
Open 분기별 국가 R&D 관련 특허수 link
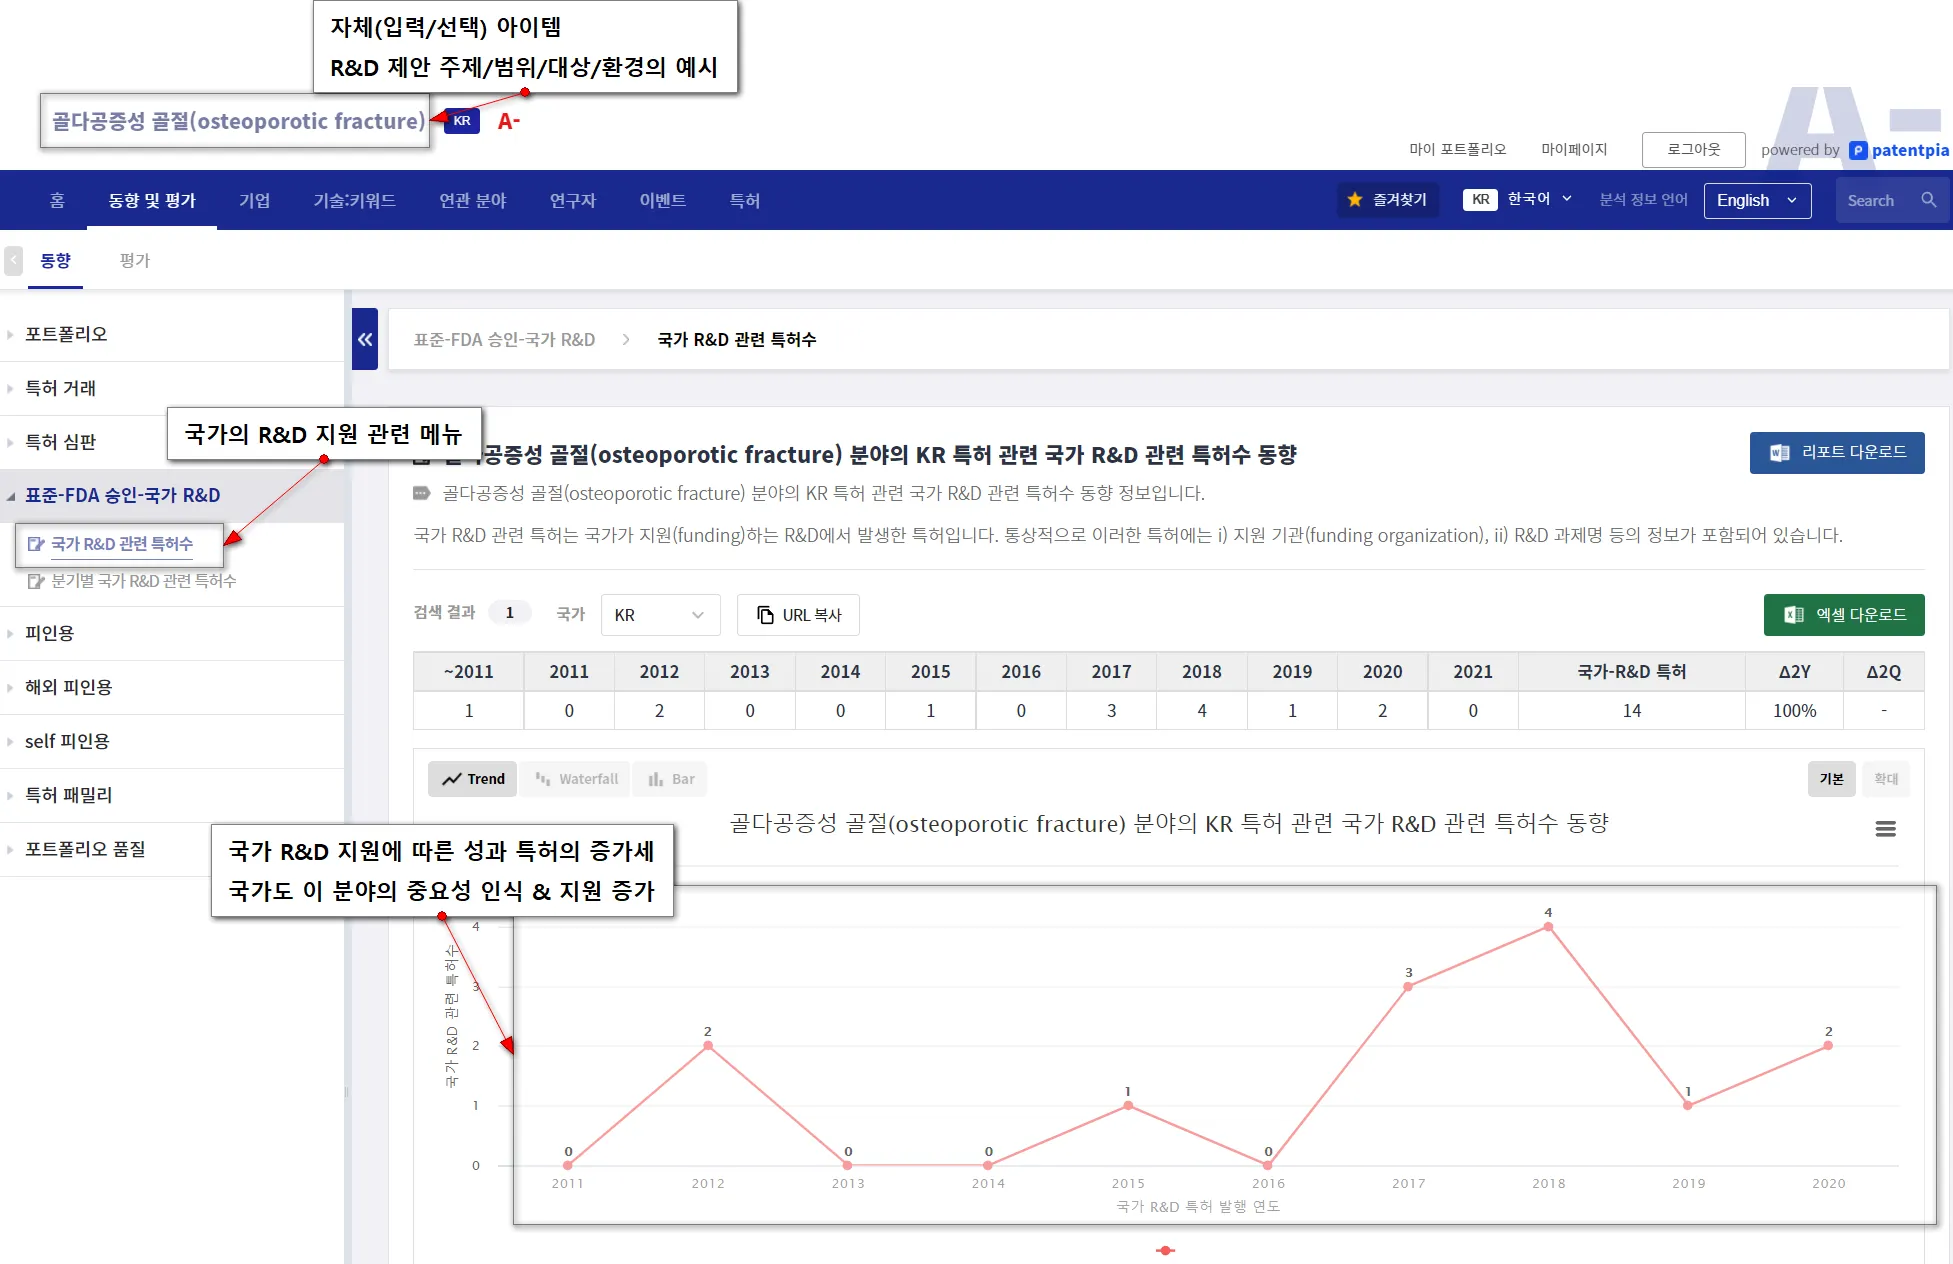click(143, 581)
